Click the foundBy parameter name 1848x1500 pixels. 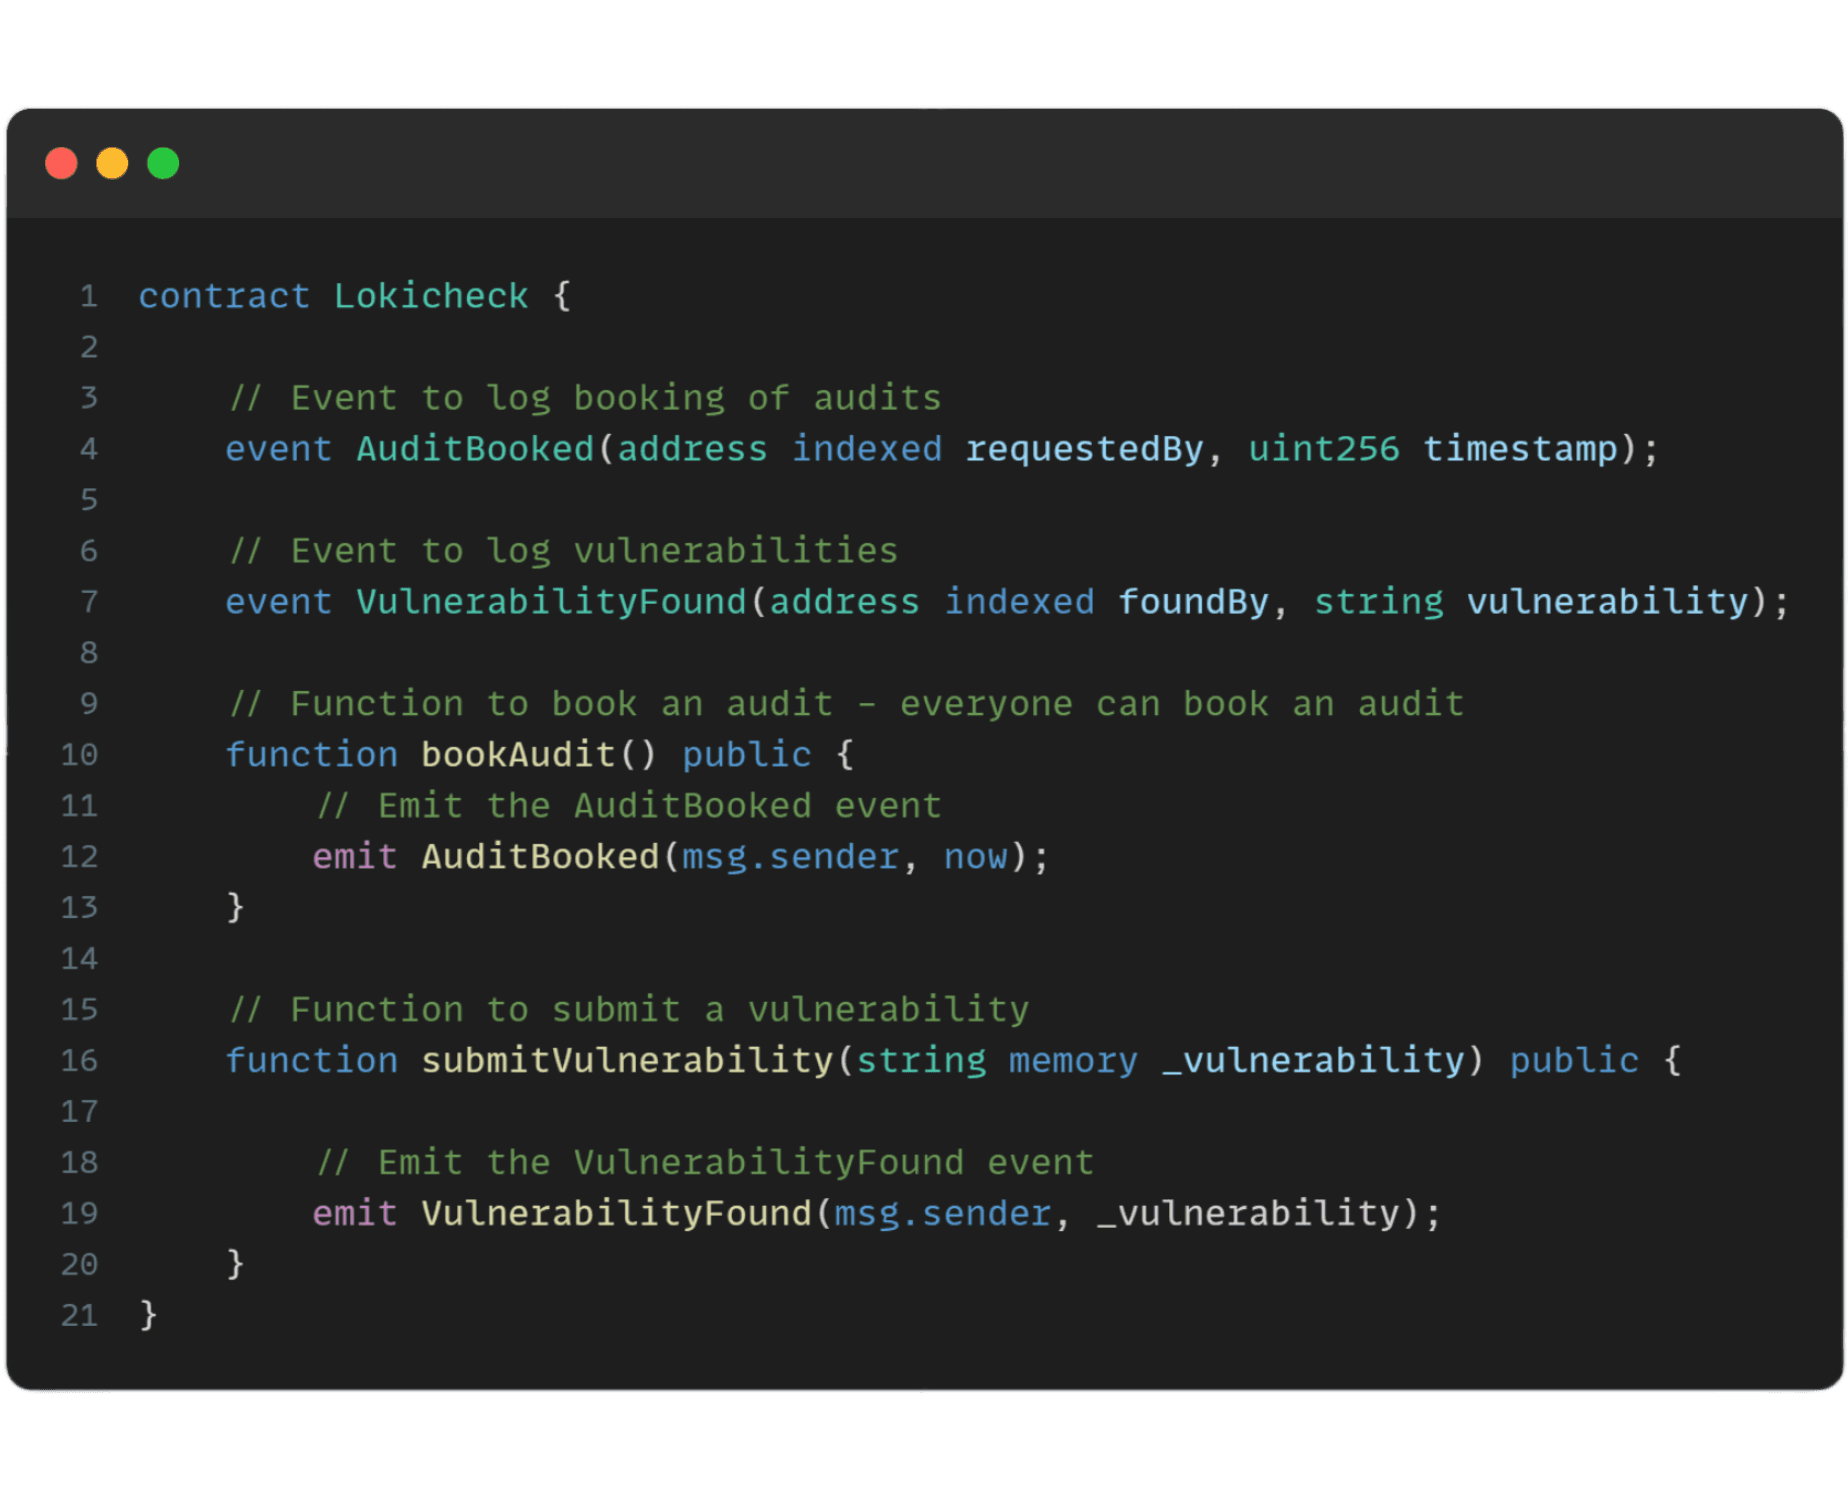pos(1192,602)
